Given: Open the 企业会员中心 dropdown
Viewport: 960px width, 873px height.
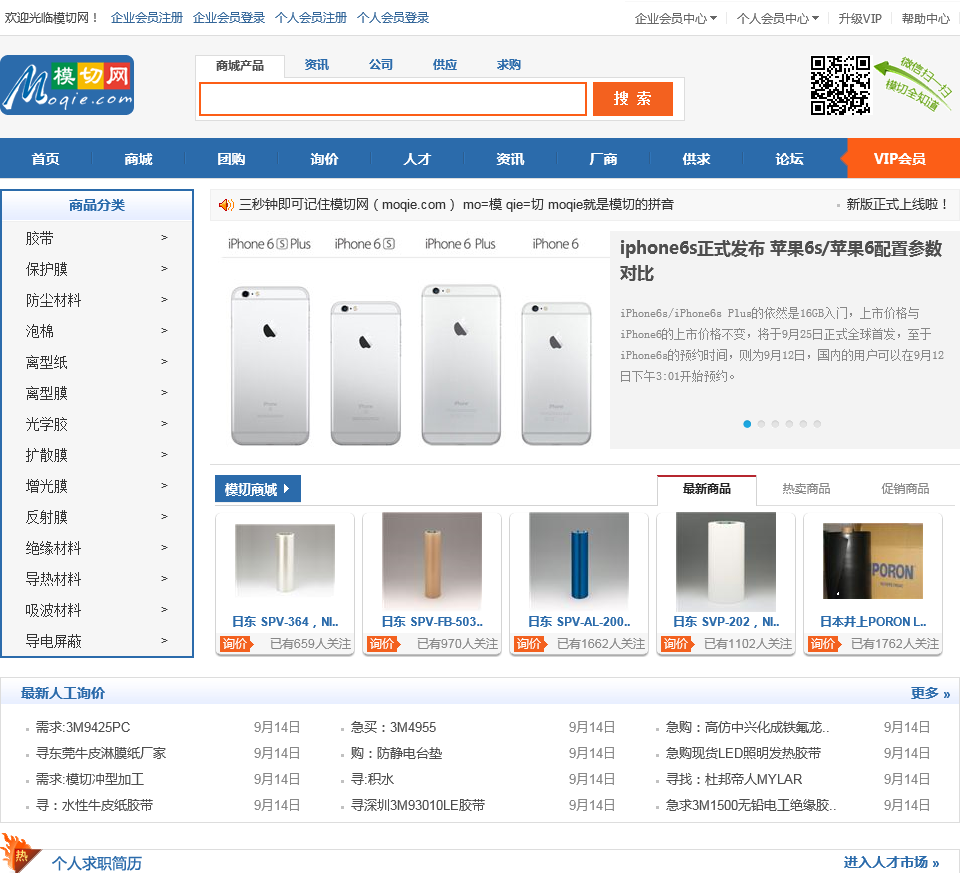Looking at the screenshot, I should (675, 18).
